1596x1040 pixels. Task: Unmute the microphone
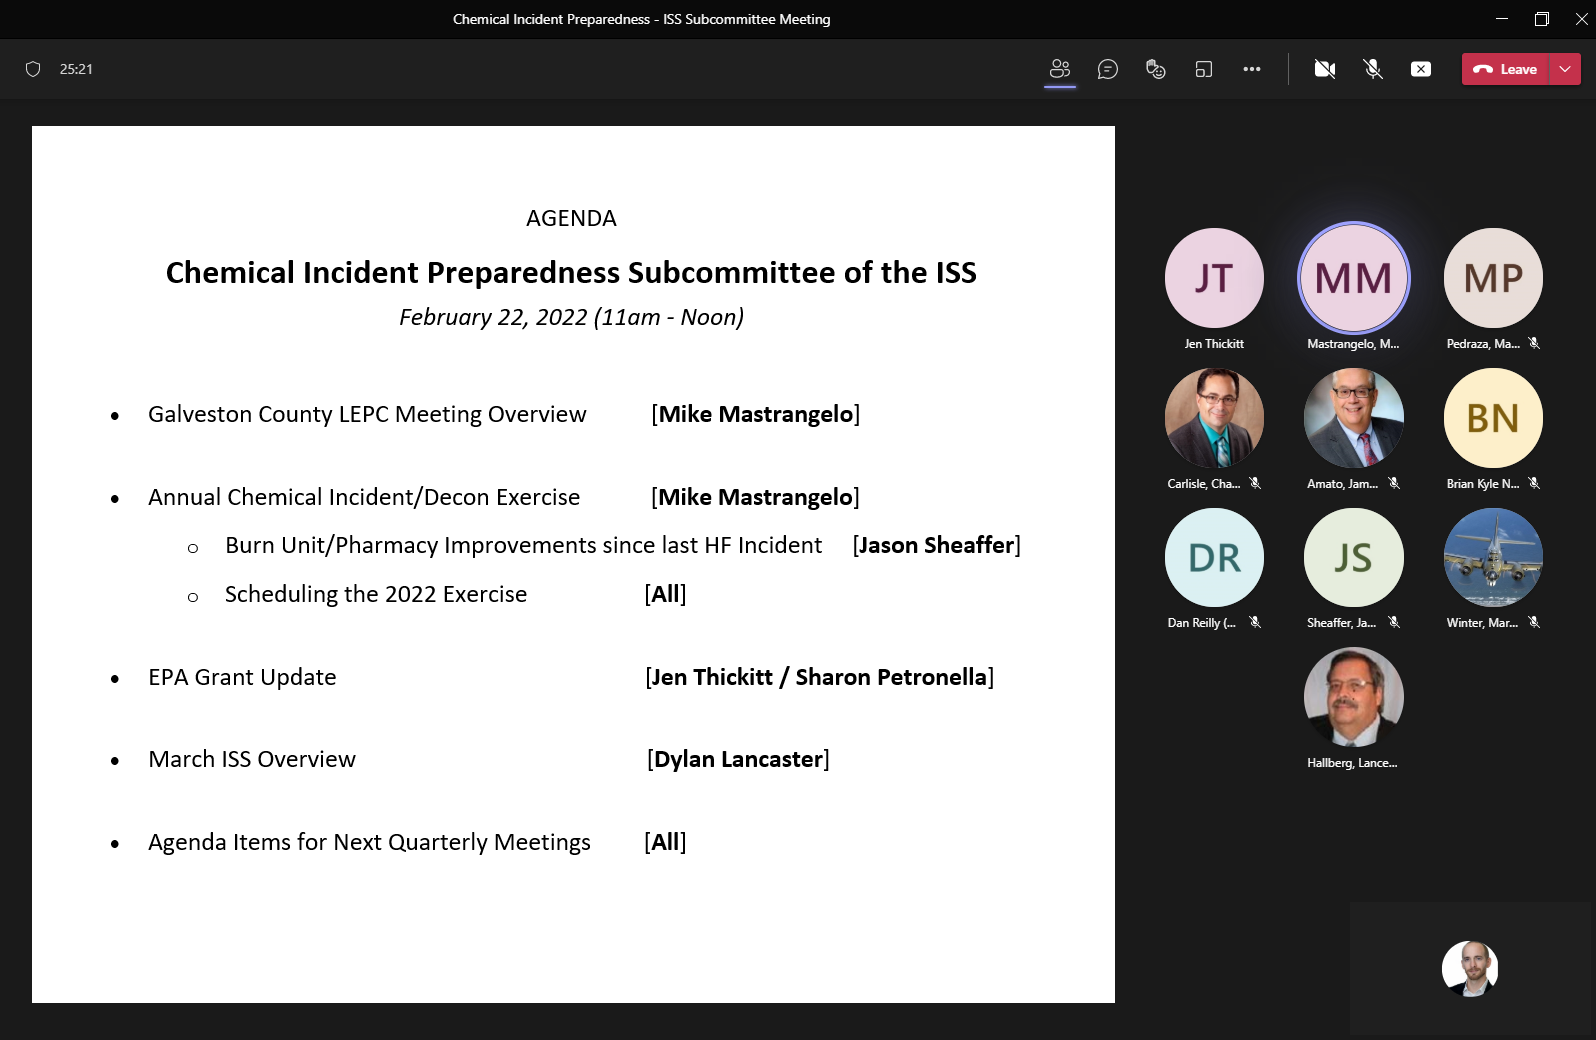1372,69
